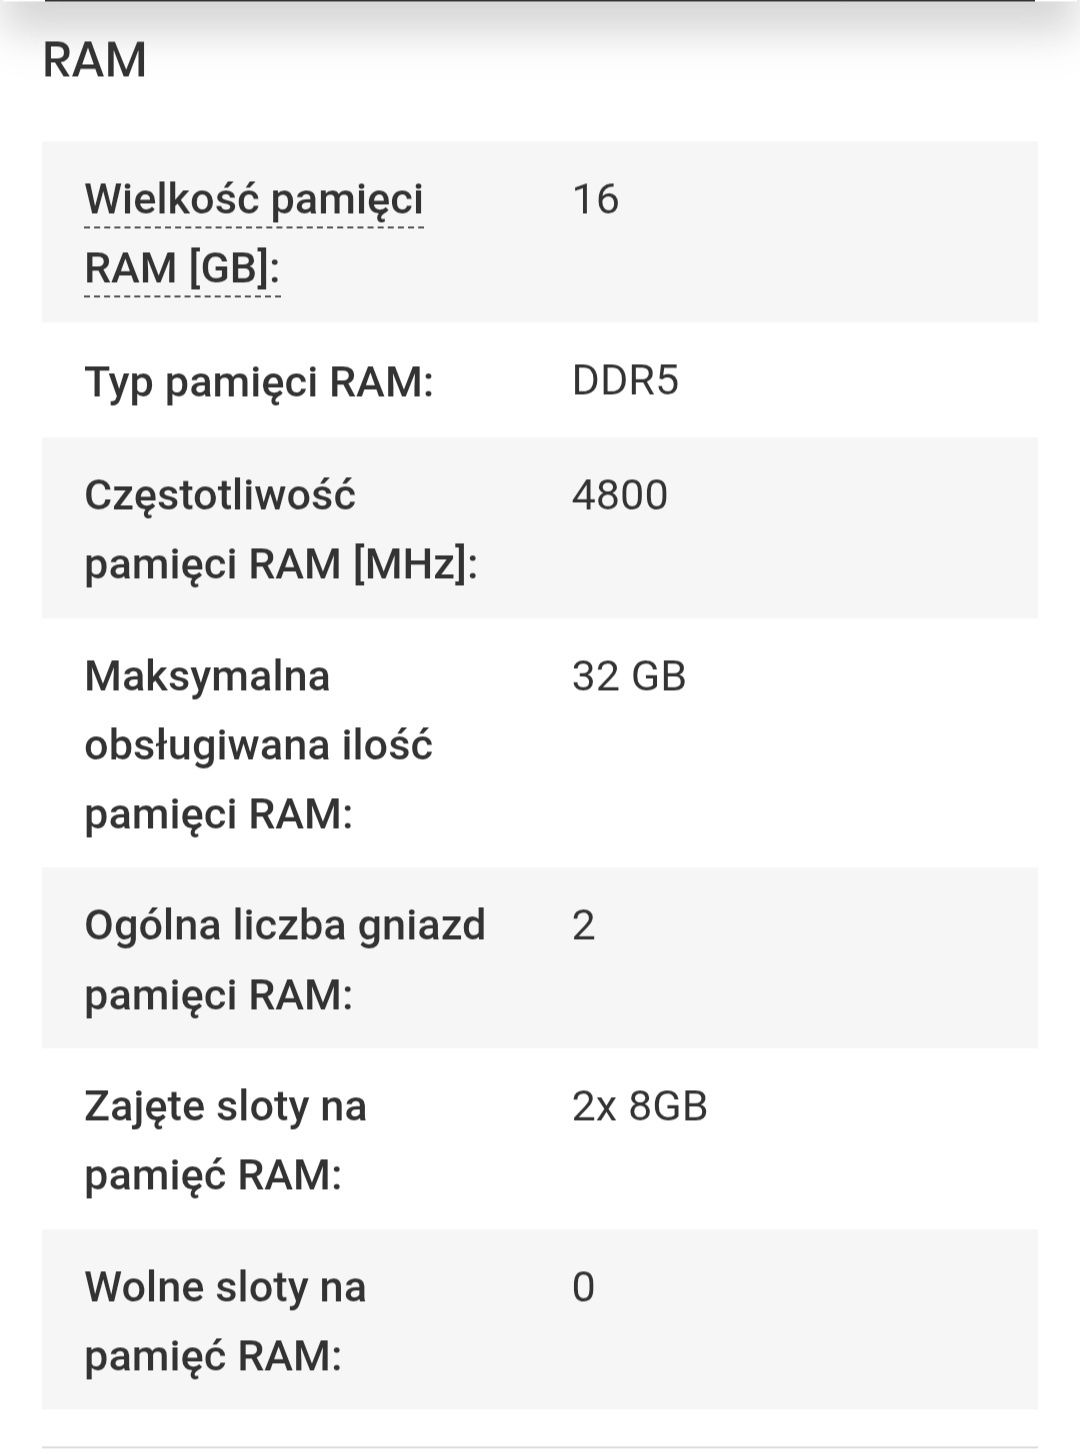1080x1454 pixels.
Task: Click the 'Częstotliwość' frequency label
Action: (x=220, y=496)
